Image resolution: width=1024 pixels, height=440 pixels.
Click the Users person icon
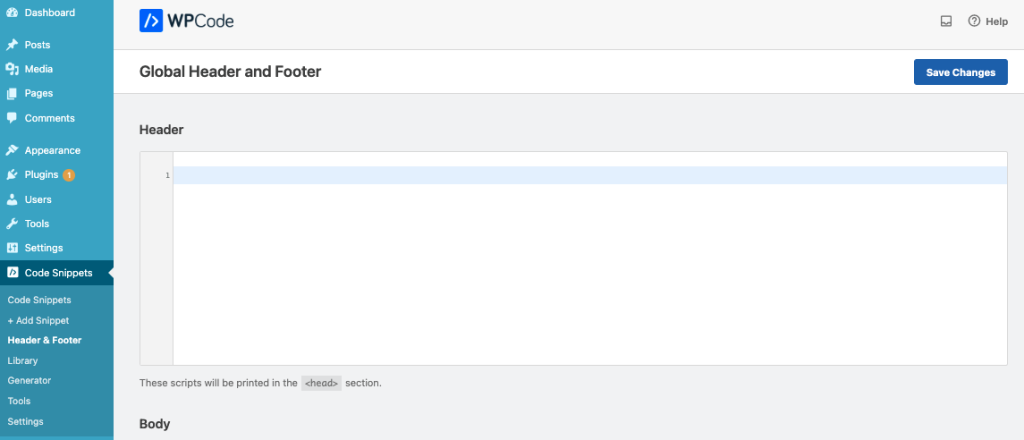coord(12,199)
